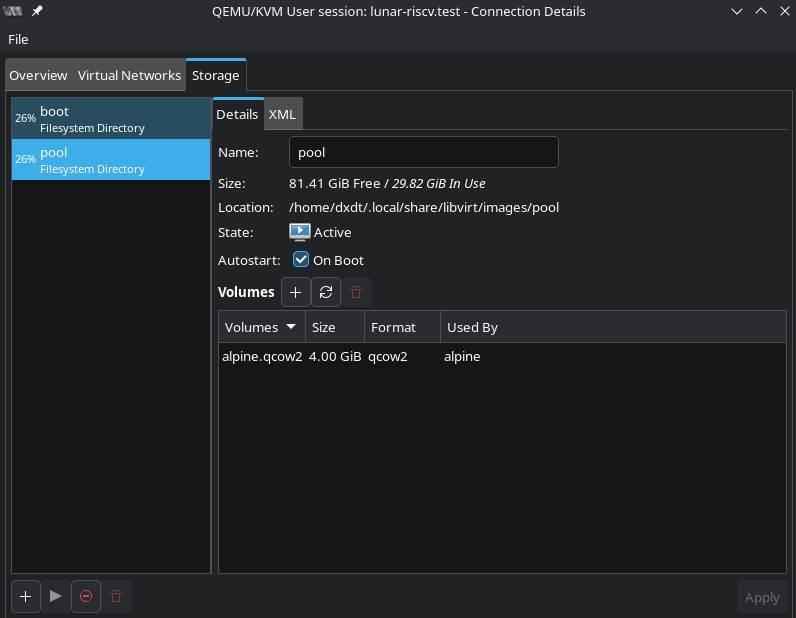Click the virt-manager window icon in titlebar
Image resolution: width=796 pixels, height=618 pixels.
pyautogui.click(x=13, y=11)
